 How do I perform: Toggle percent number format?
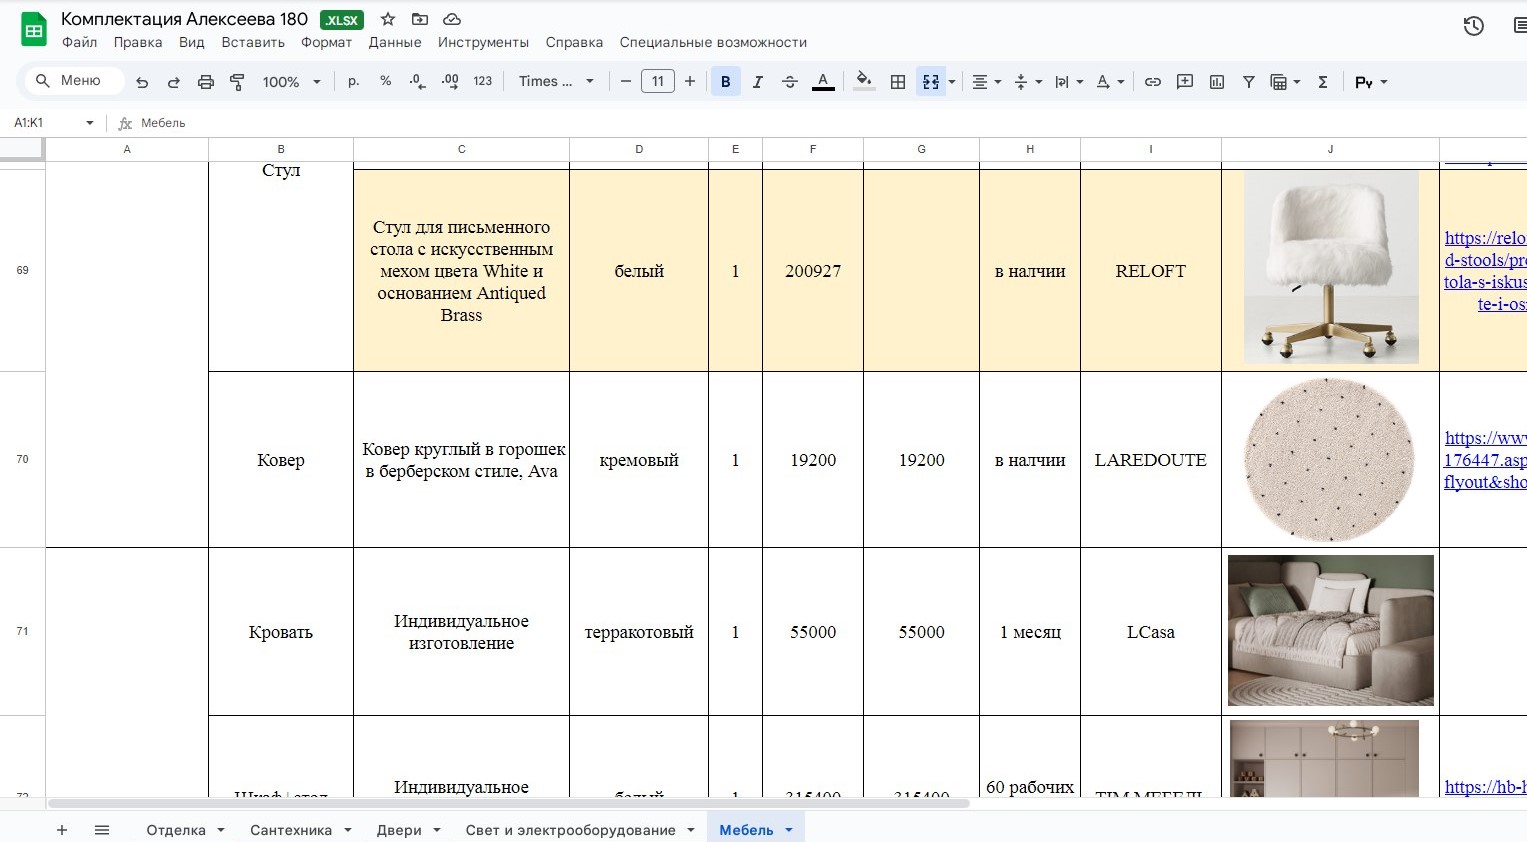[385, 81]
